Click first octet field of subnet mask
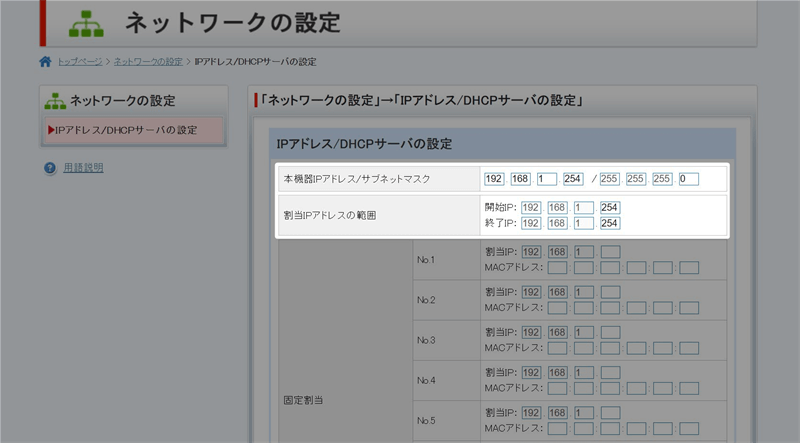 coord(609,179)
